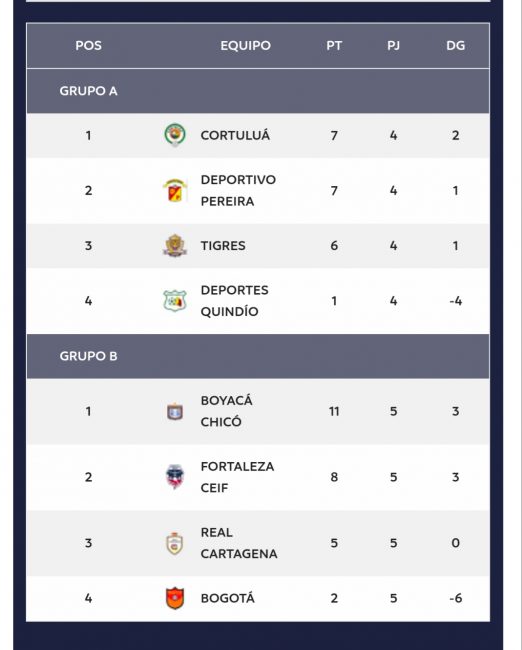This screenshot has height=650, width=522.
Task: Select the Bogotá team name
Action: [228, 598]
